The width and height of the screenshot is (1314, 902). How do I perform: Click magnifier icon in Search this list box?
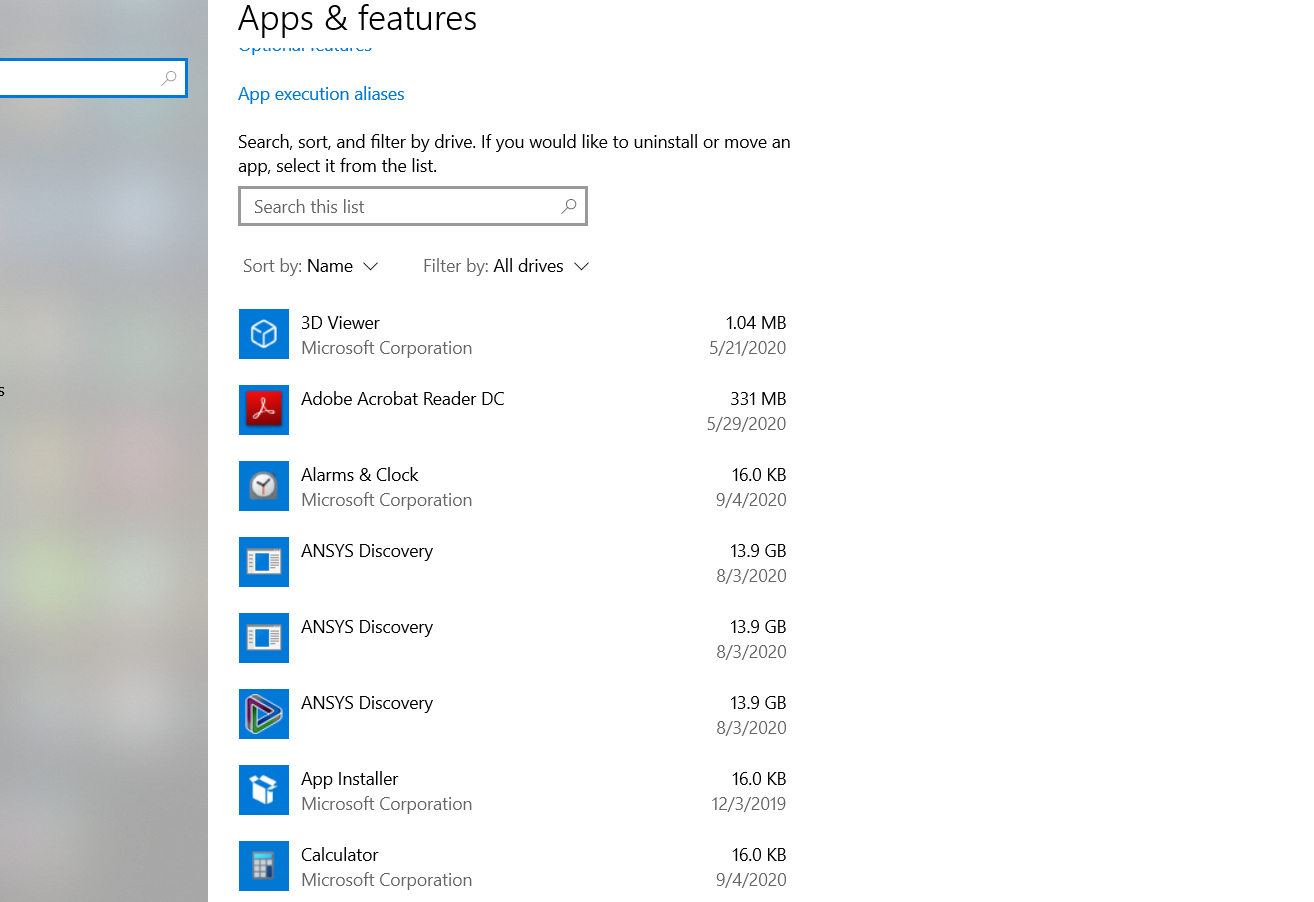(x=568, y=207)
